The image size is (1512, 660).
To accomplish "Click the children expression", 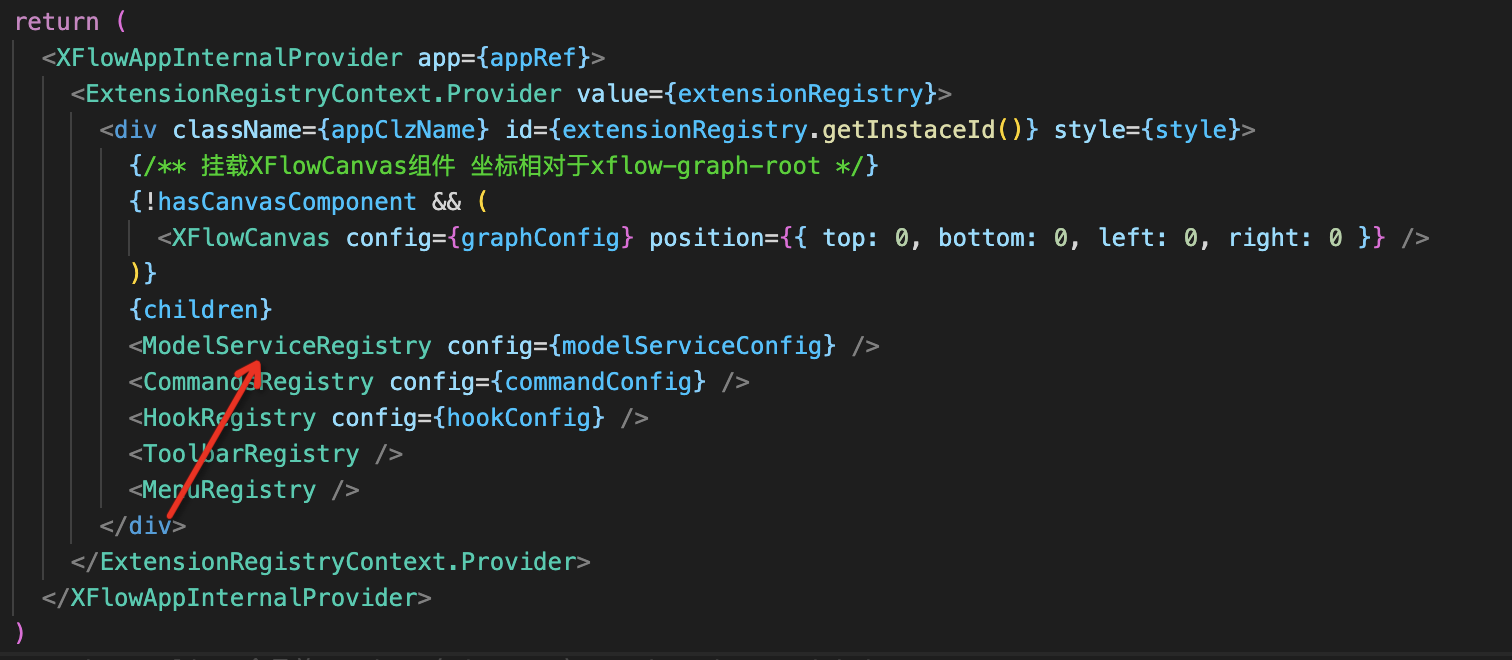I will point(200,309).
